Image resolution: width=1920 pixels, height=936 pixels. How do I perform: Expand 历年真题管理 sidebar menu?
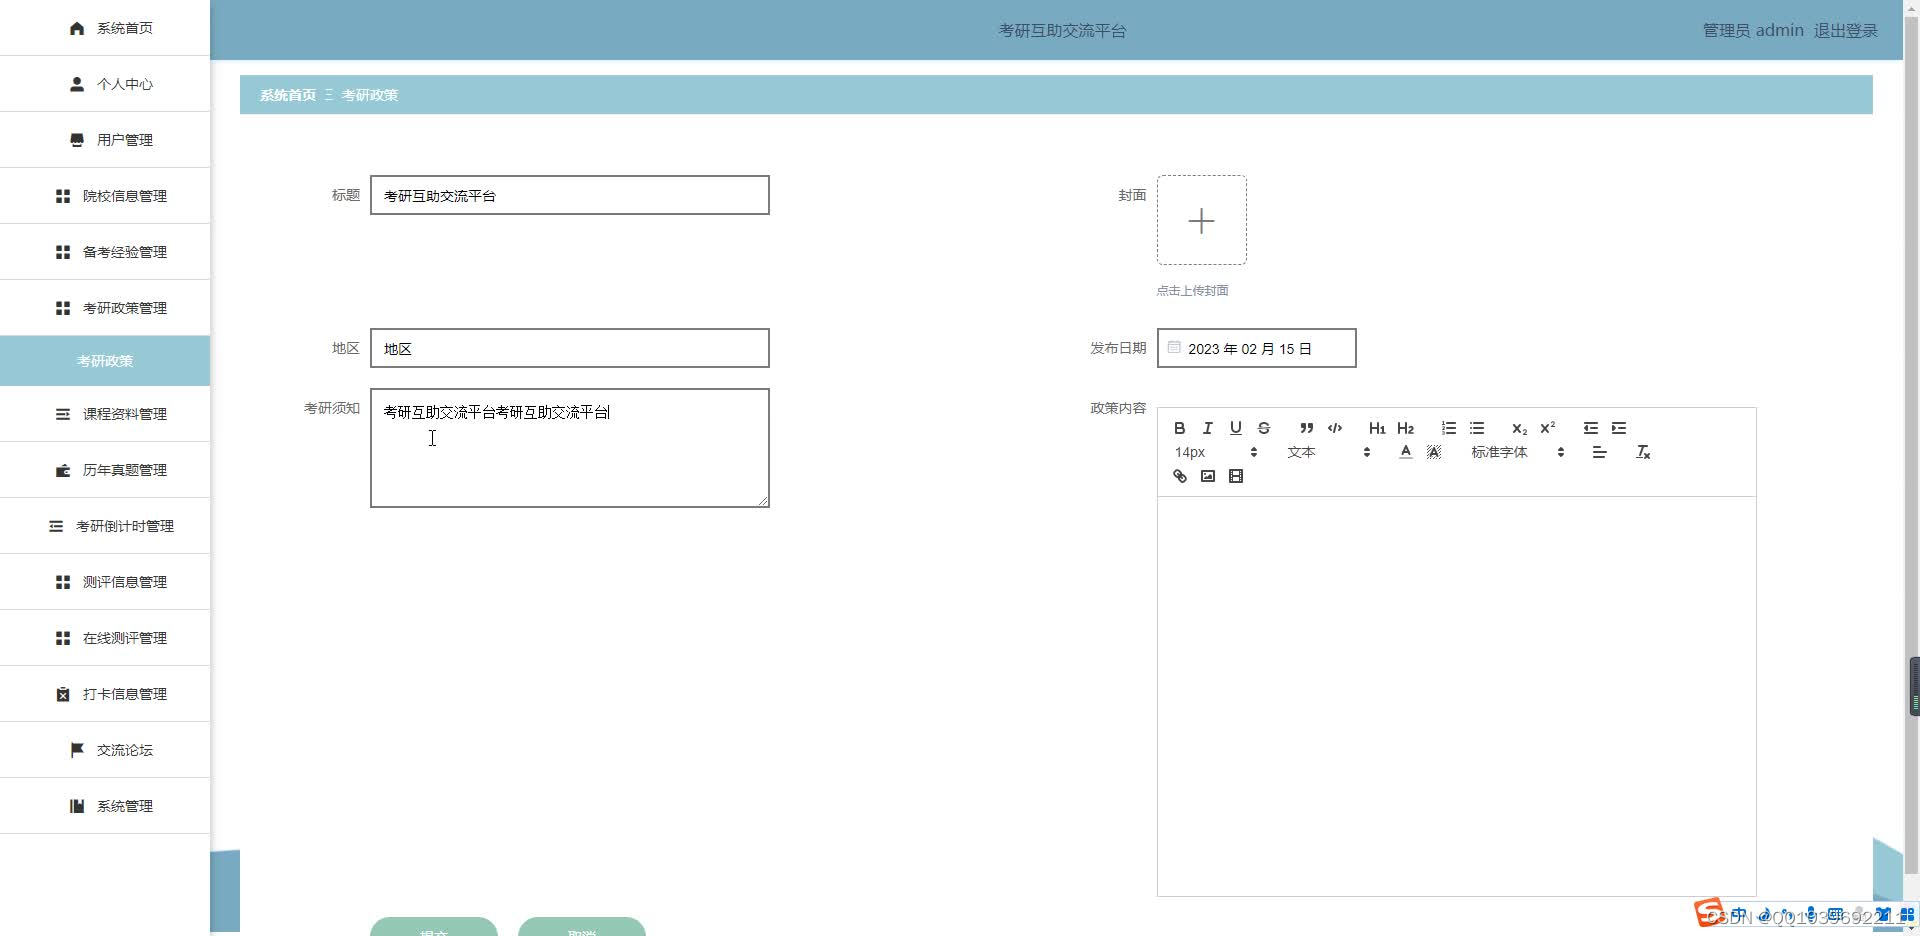pyautogui.click(x=105, y=470)
